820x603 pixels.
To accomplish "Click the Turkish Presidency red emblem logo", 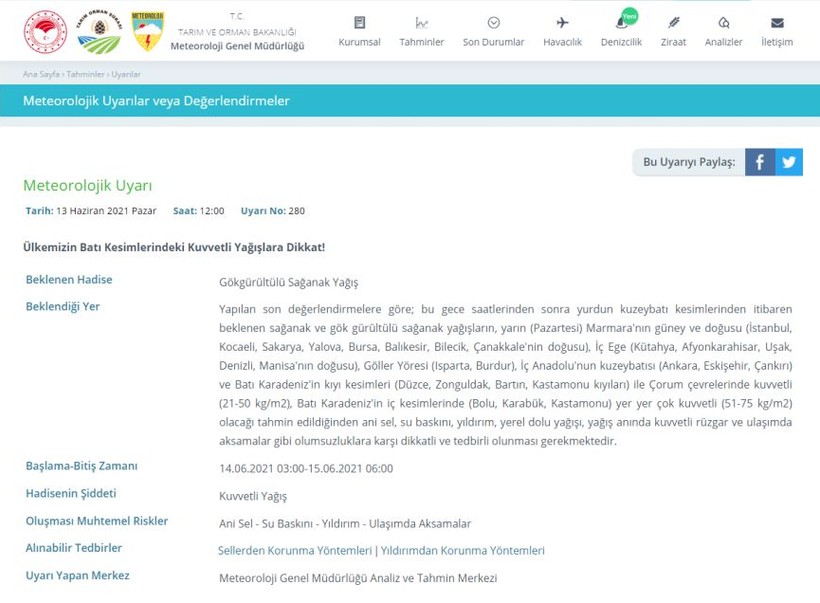I will [45, 32].
